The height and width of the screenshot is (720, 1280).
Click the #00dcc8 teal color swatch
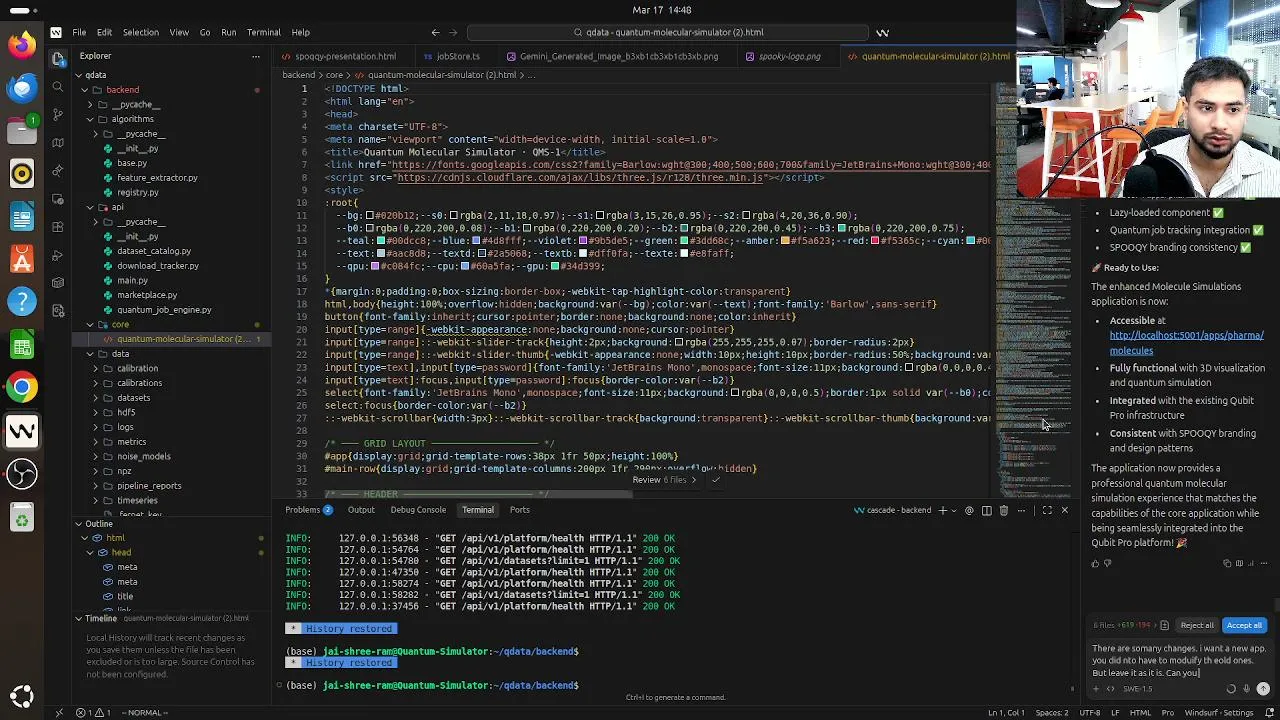(379, 241)
